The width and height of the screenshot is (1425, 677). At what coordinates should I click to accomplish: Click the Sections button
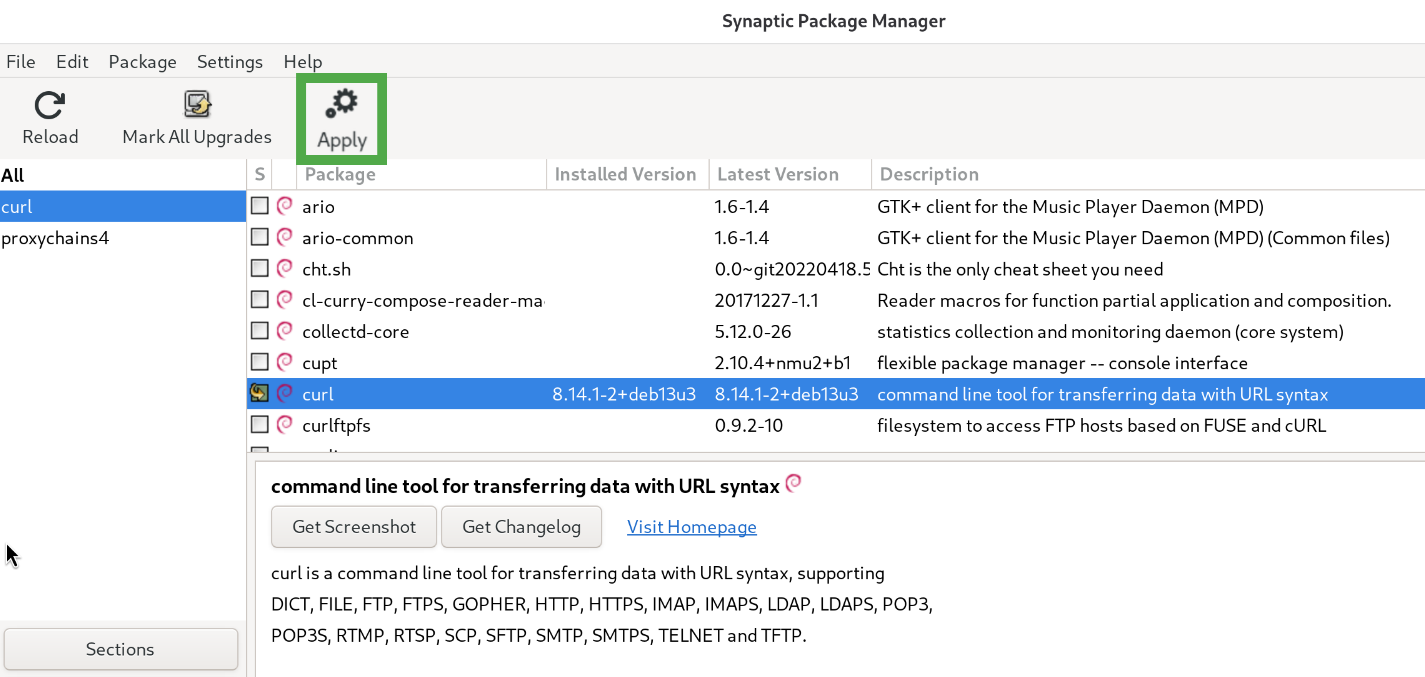click(x=120, y=649)
